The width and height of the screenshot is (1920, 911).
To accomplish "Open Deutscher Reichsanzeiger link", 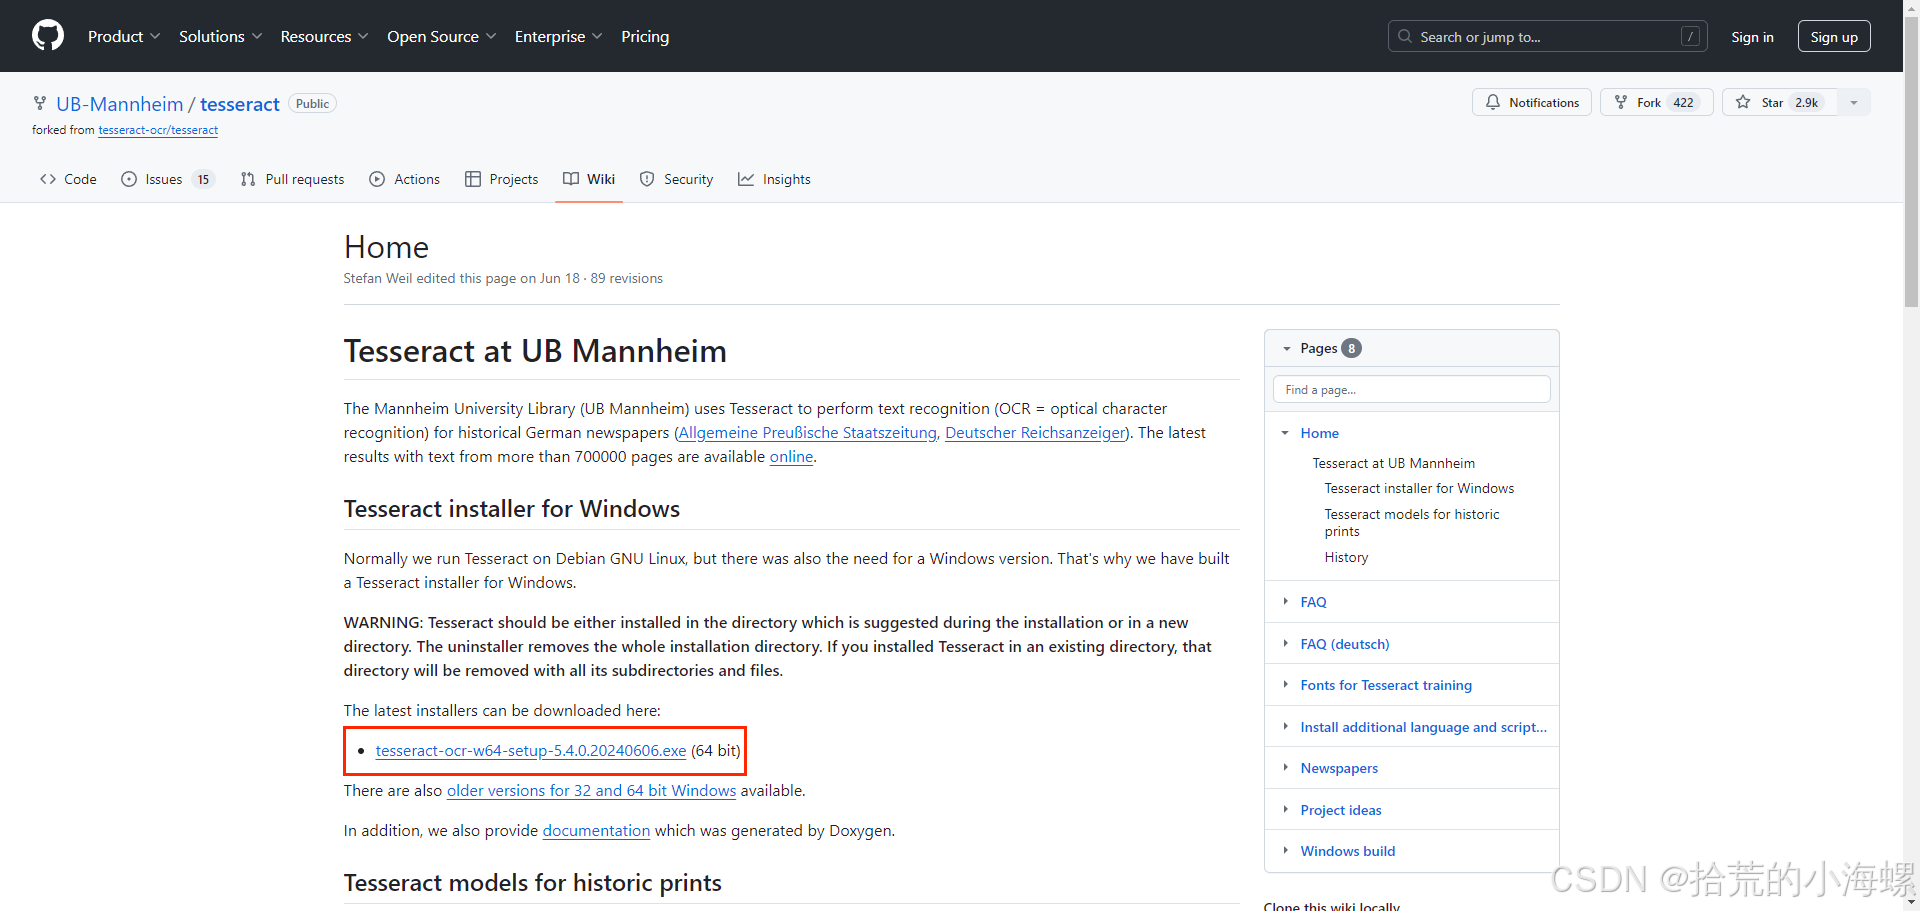I will pos(1035,433).
